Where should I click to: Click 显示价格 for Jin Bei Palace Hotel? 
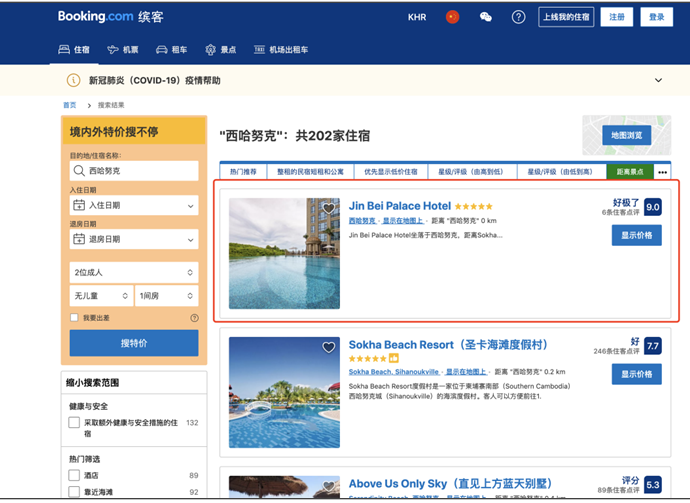pyautogui.click(x=636, y=236)
